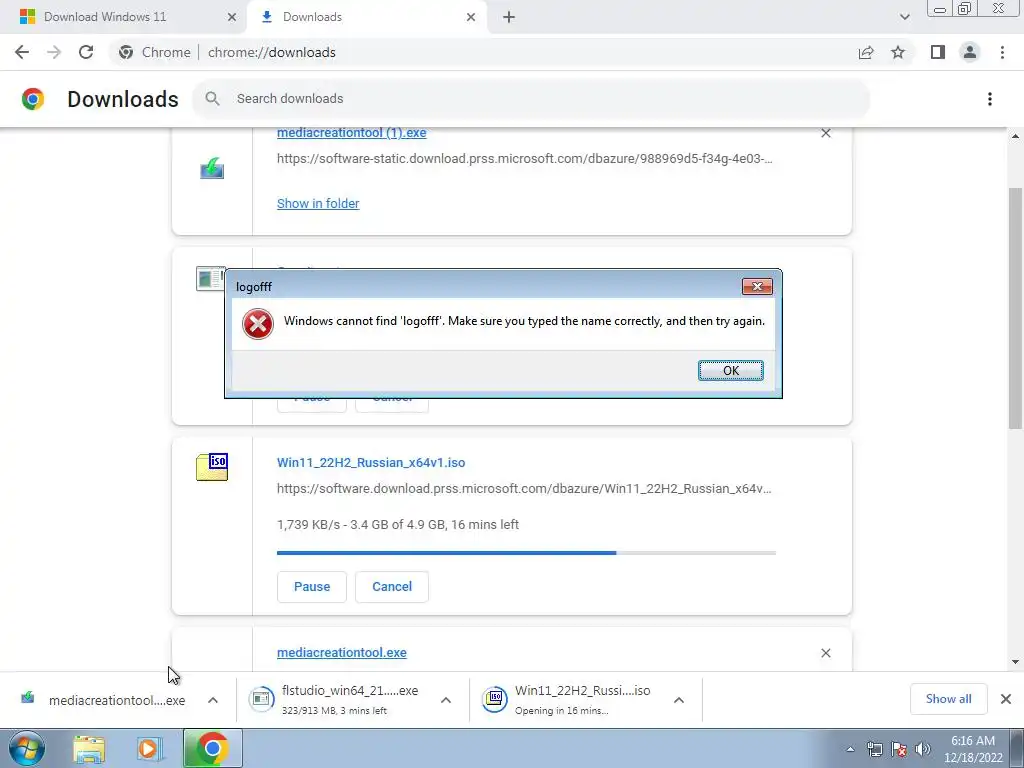Launch Windows Media Player from taskbar

click(x=148, y=748)
